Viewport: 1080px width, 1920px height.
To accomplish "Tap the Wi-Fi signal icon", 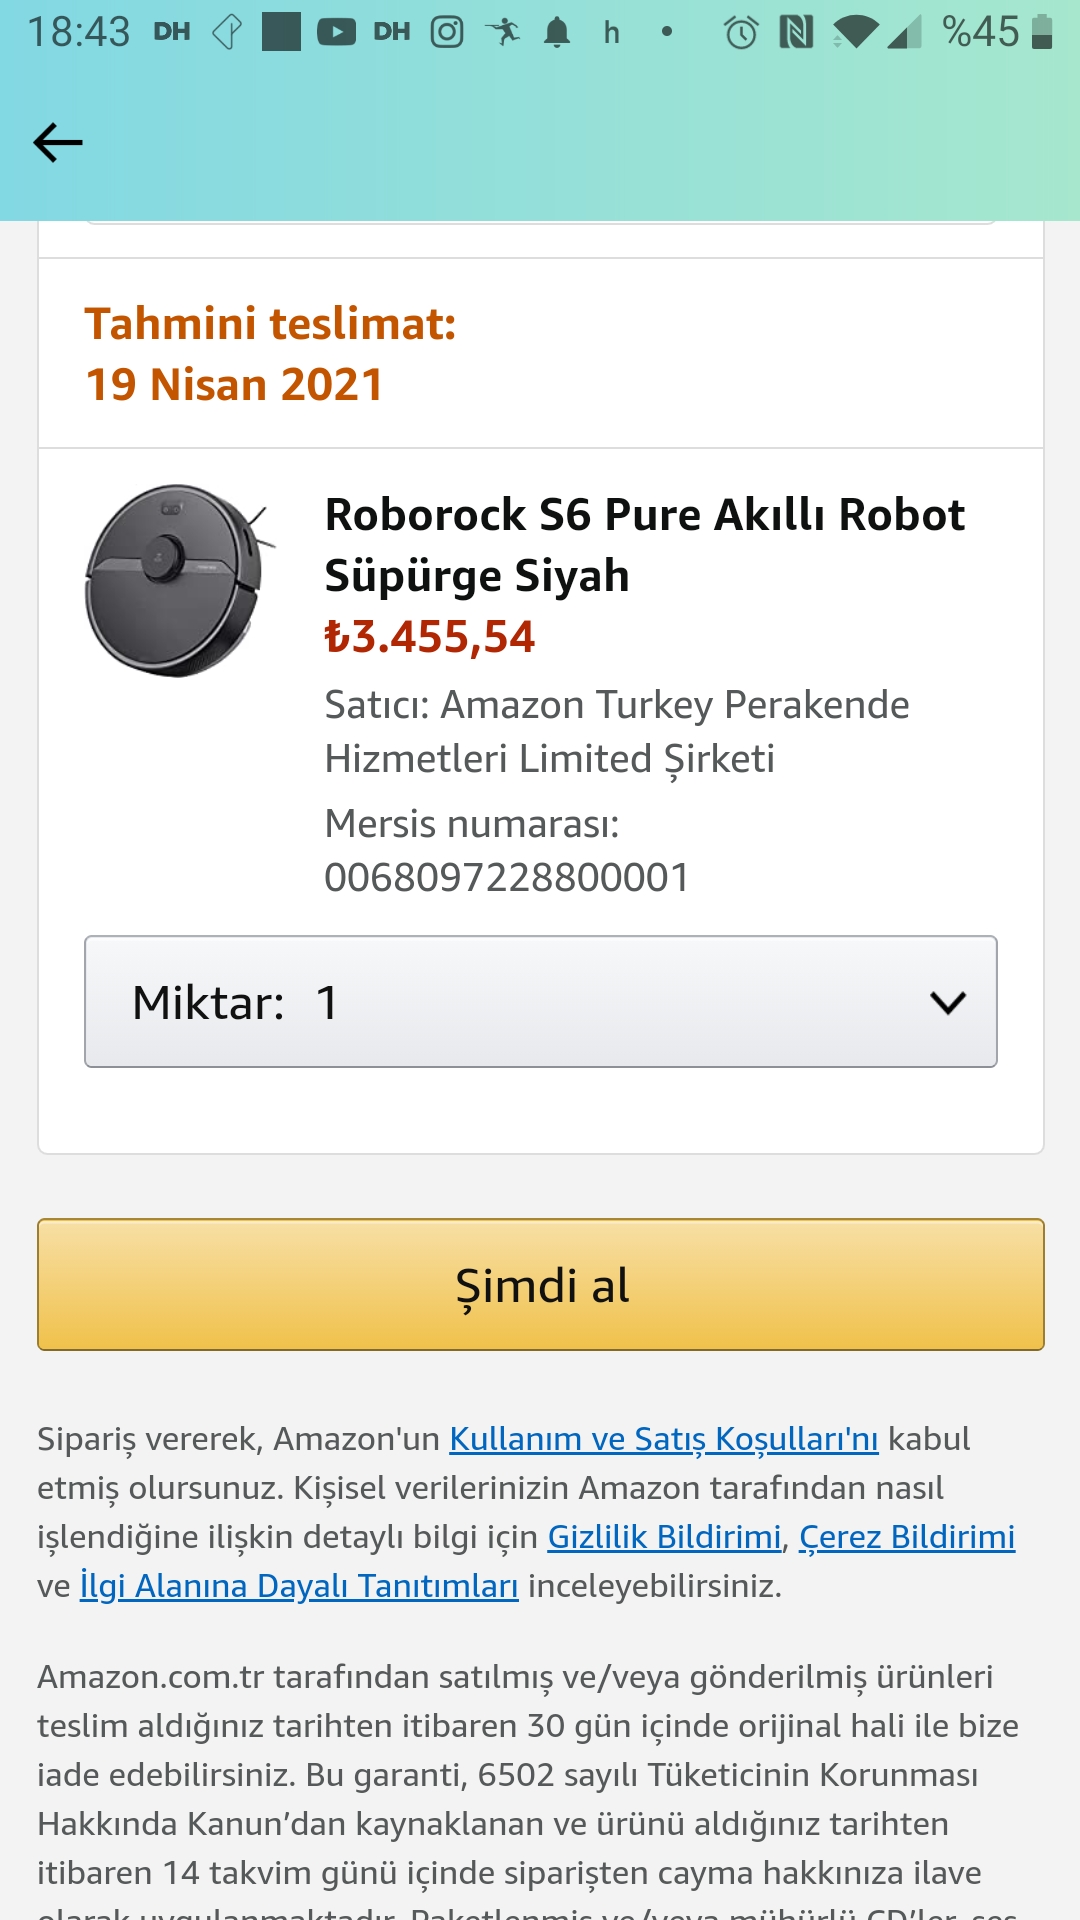I will [854, 32].
